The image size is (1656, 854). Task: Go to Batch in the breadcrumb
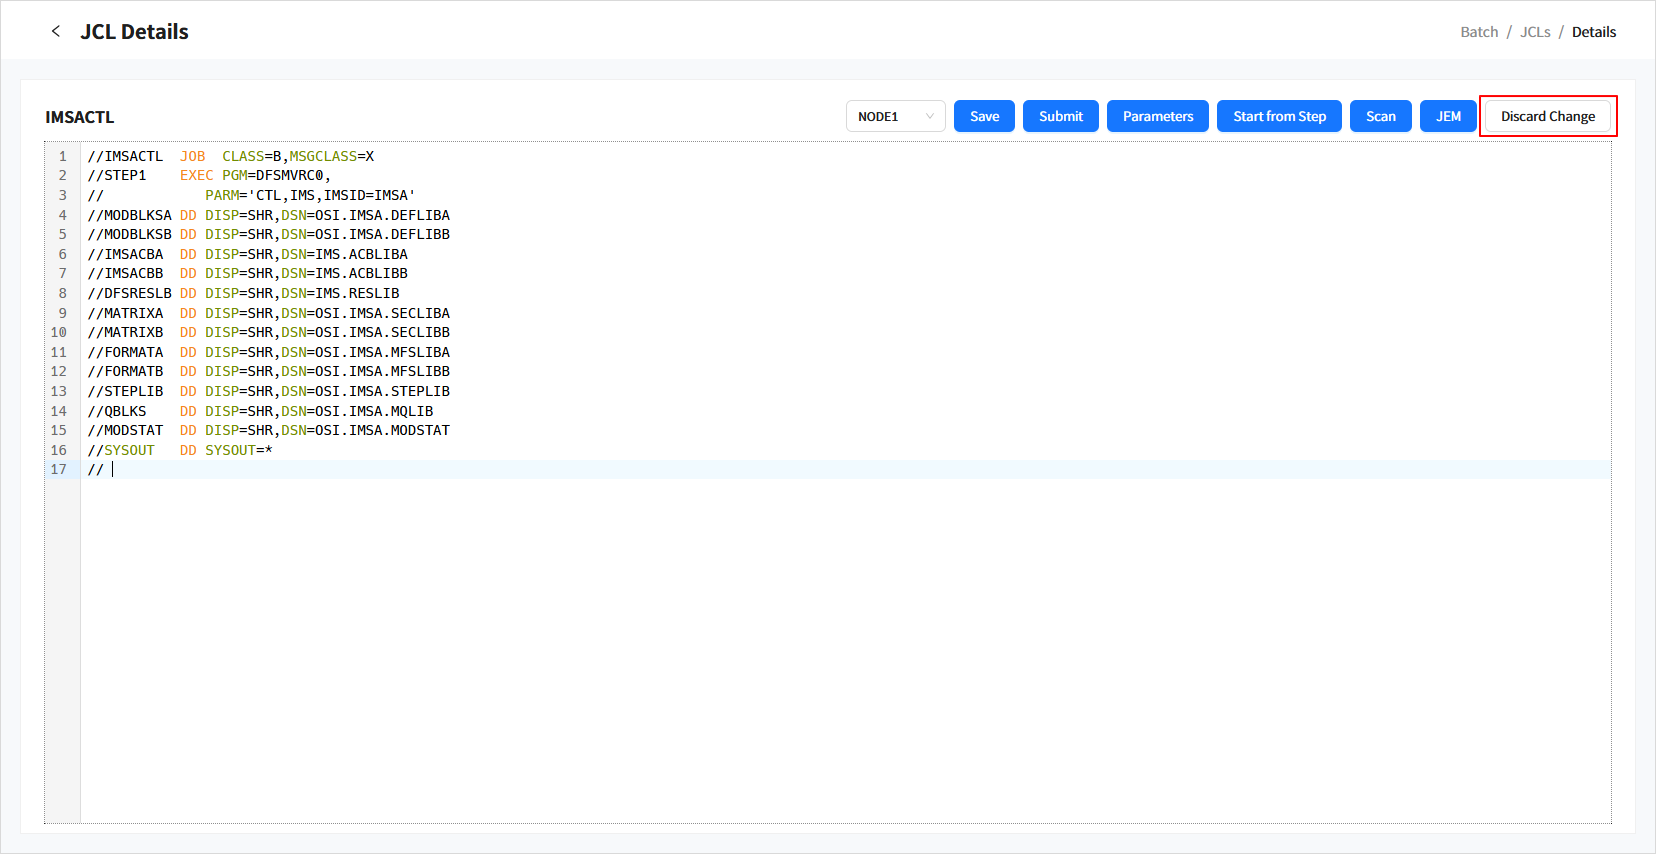(x=1478, y=32)
